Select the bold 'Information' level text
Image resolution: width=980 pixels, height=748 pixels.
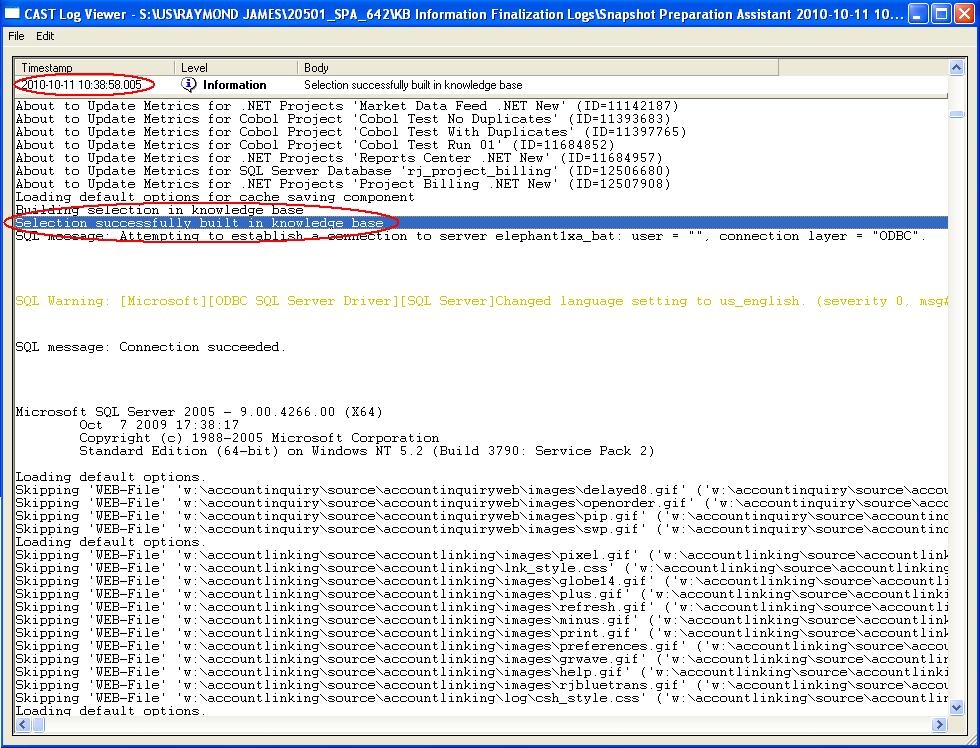(x=234, y=84)
